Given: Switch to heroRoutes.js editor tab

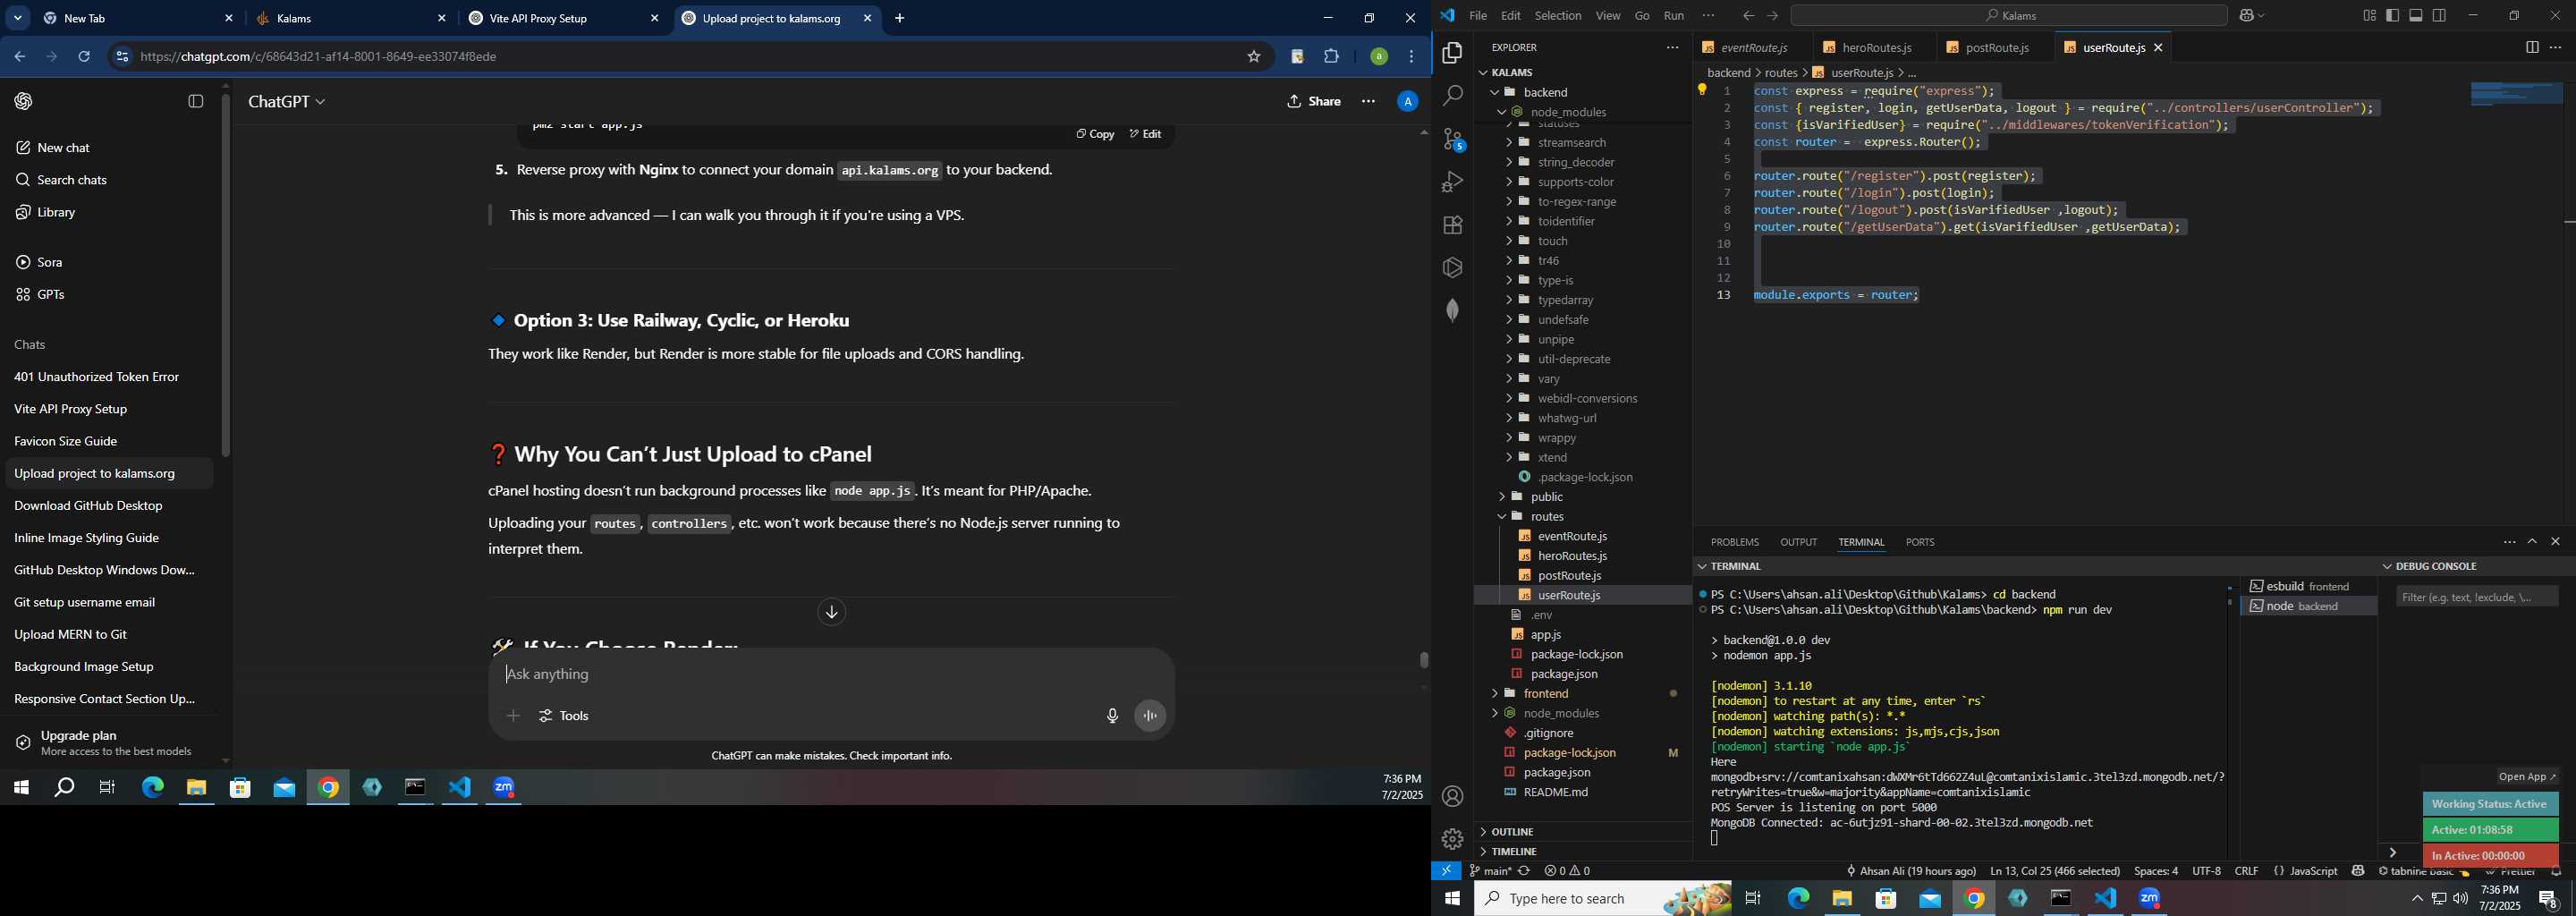Looking at the screenshot, I should pyautogui.click(x=1876, y=47).
